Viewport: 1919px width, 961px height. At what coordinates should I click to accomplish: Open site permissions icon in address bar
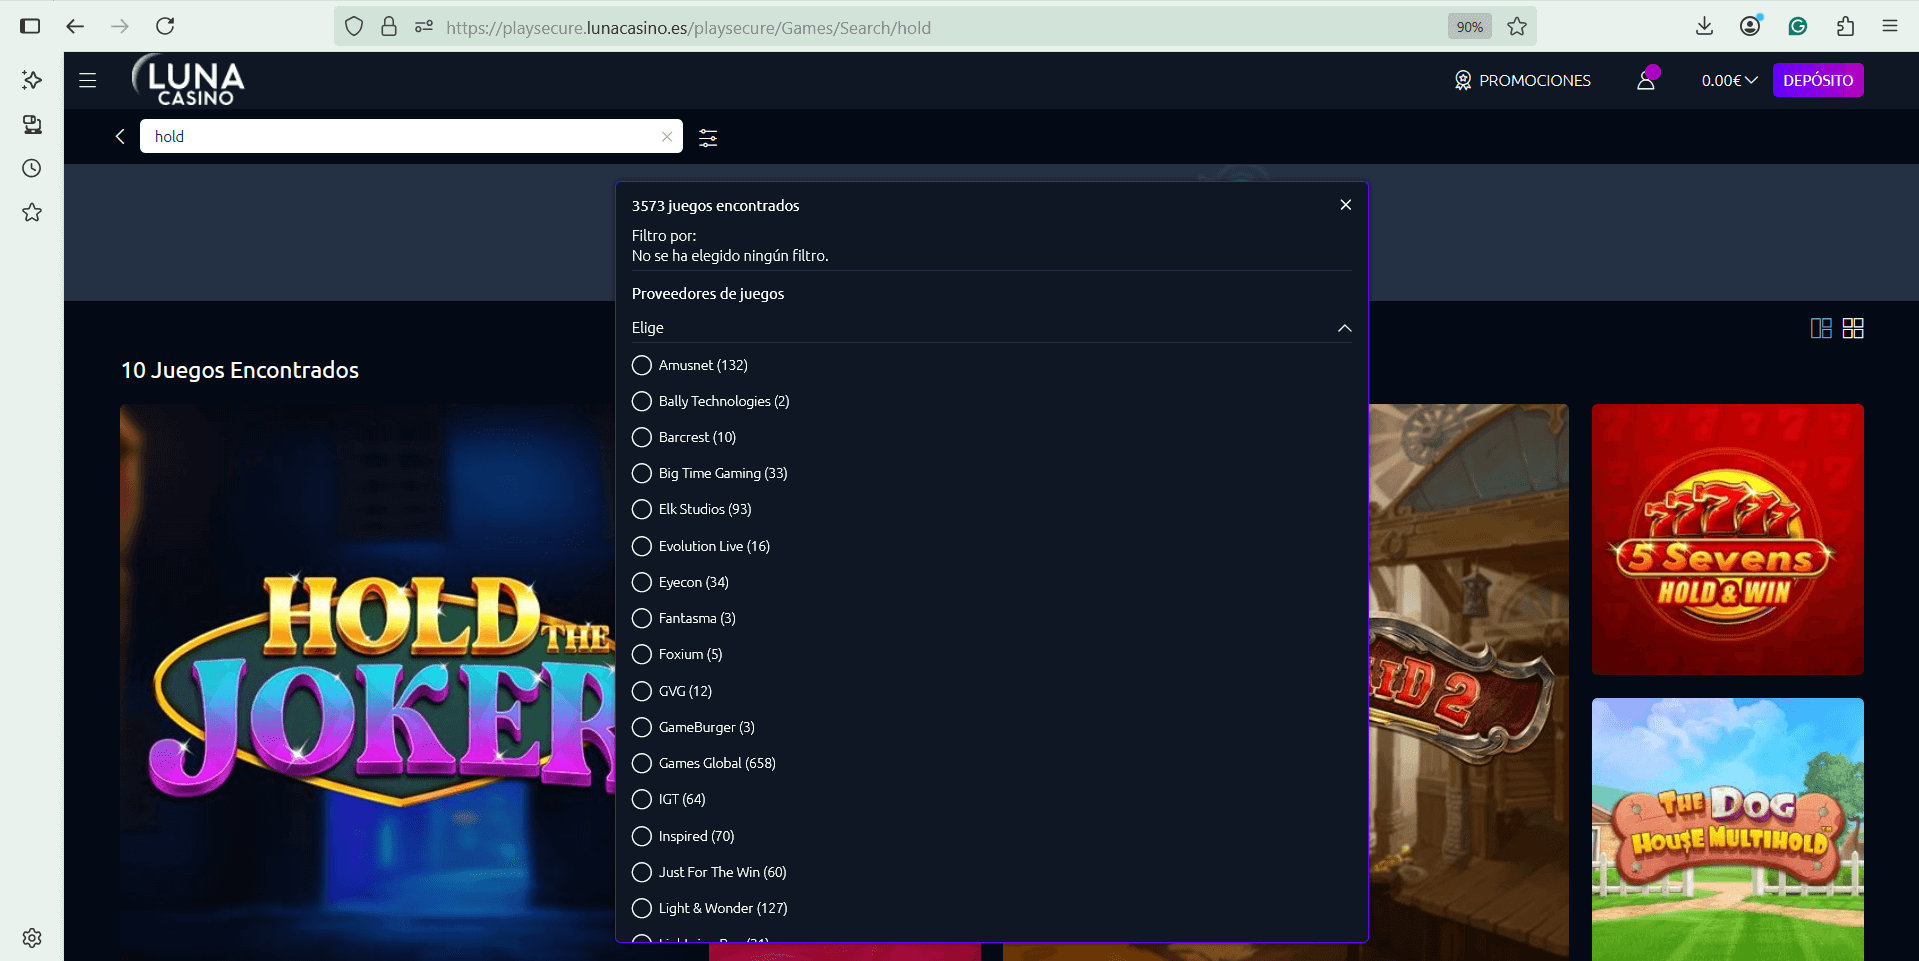click(x=424, y=27)
